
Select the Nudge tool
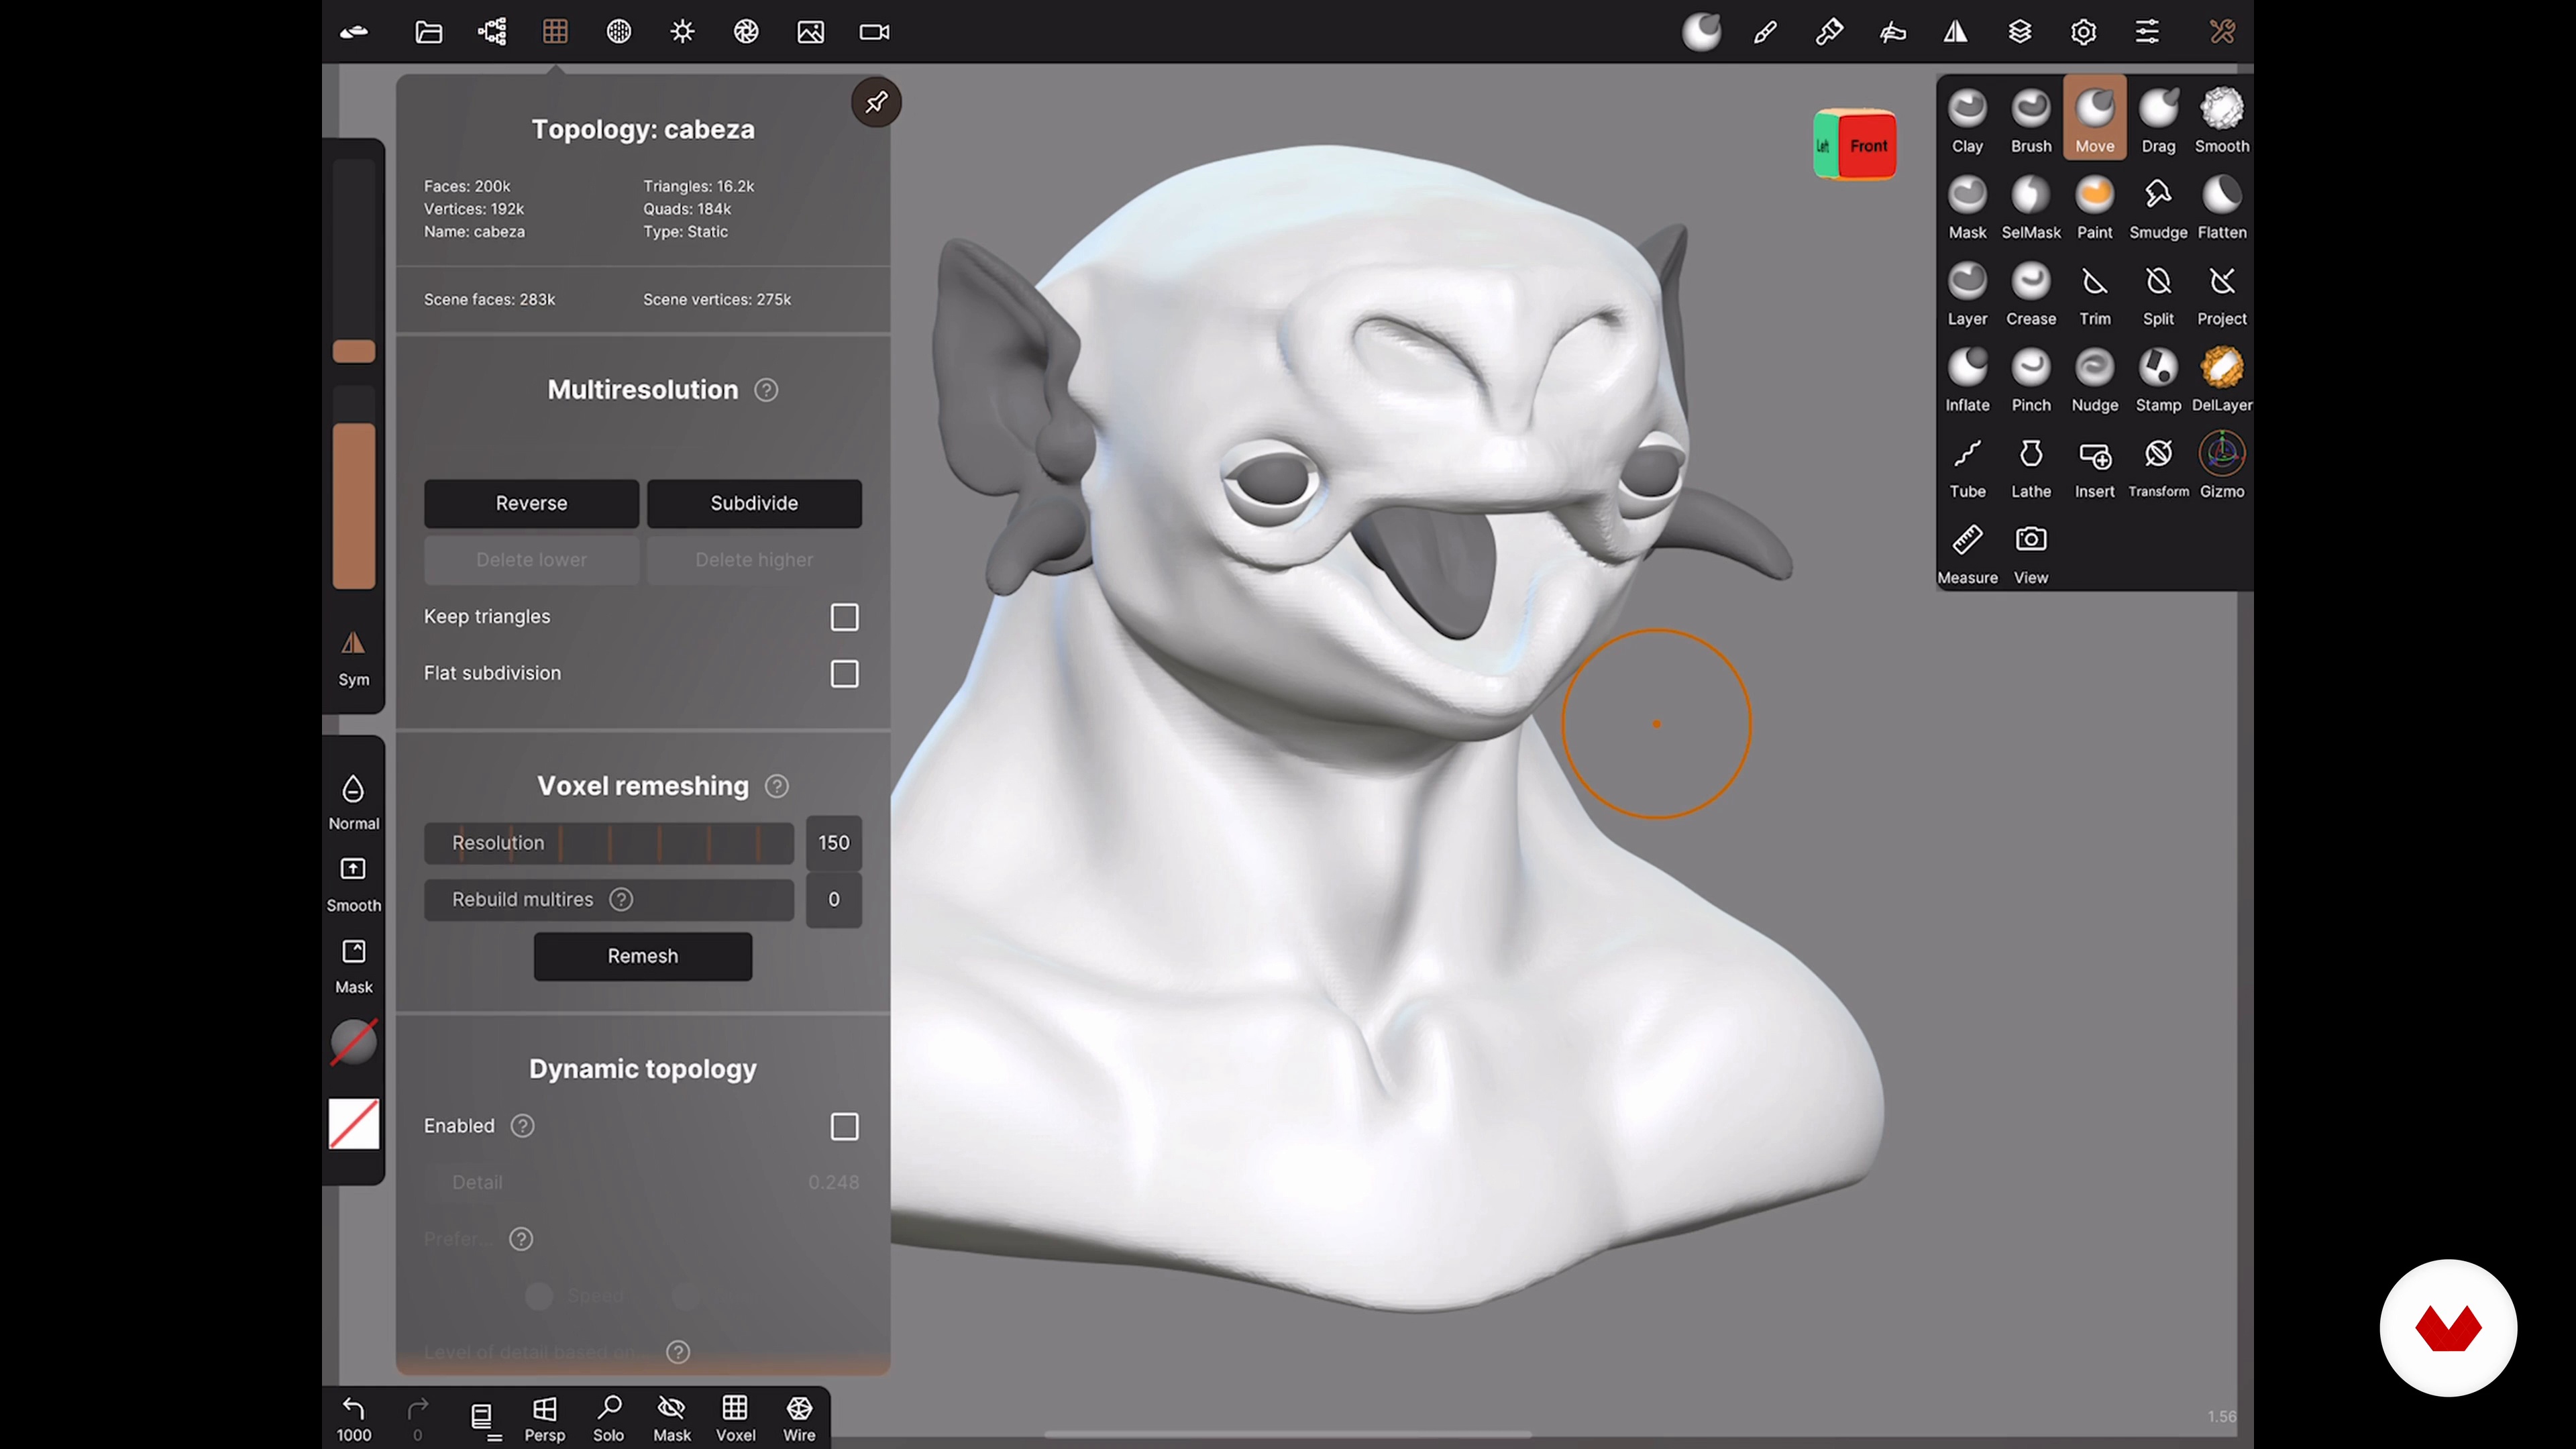tap(2094, 379)
